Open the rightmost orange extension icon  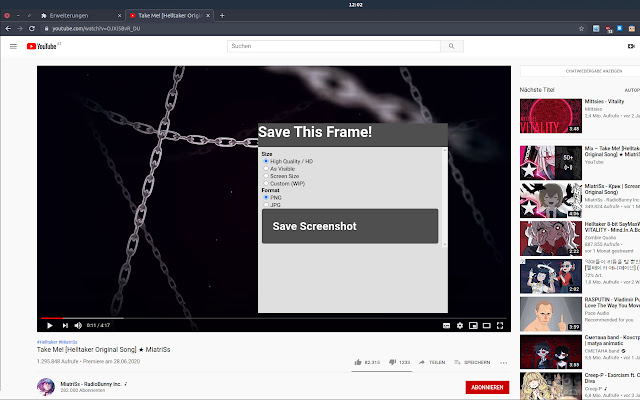coord(632,29)
